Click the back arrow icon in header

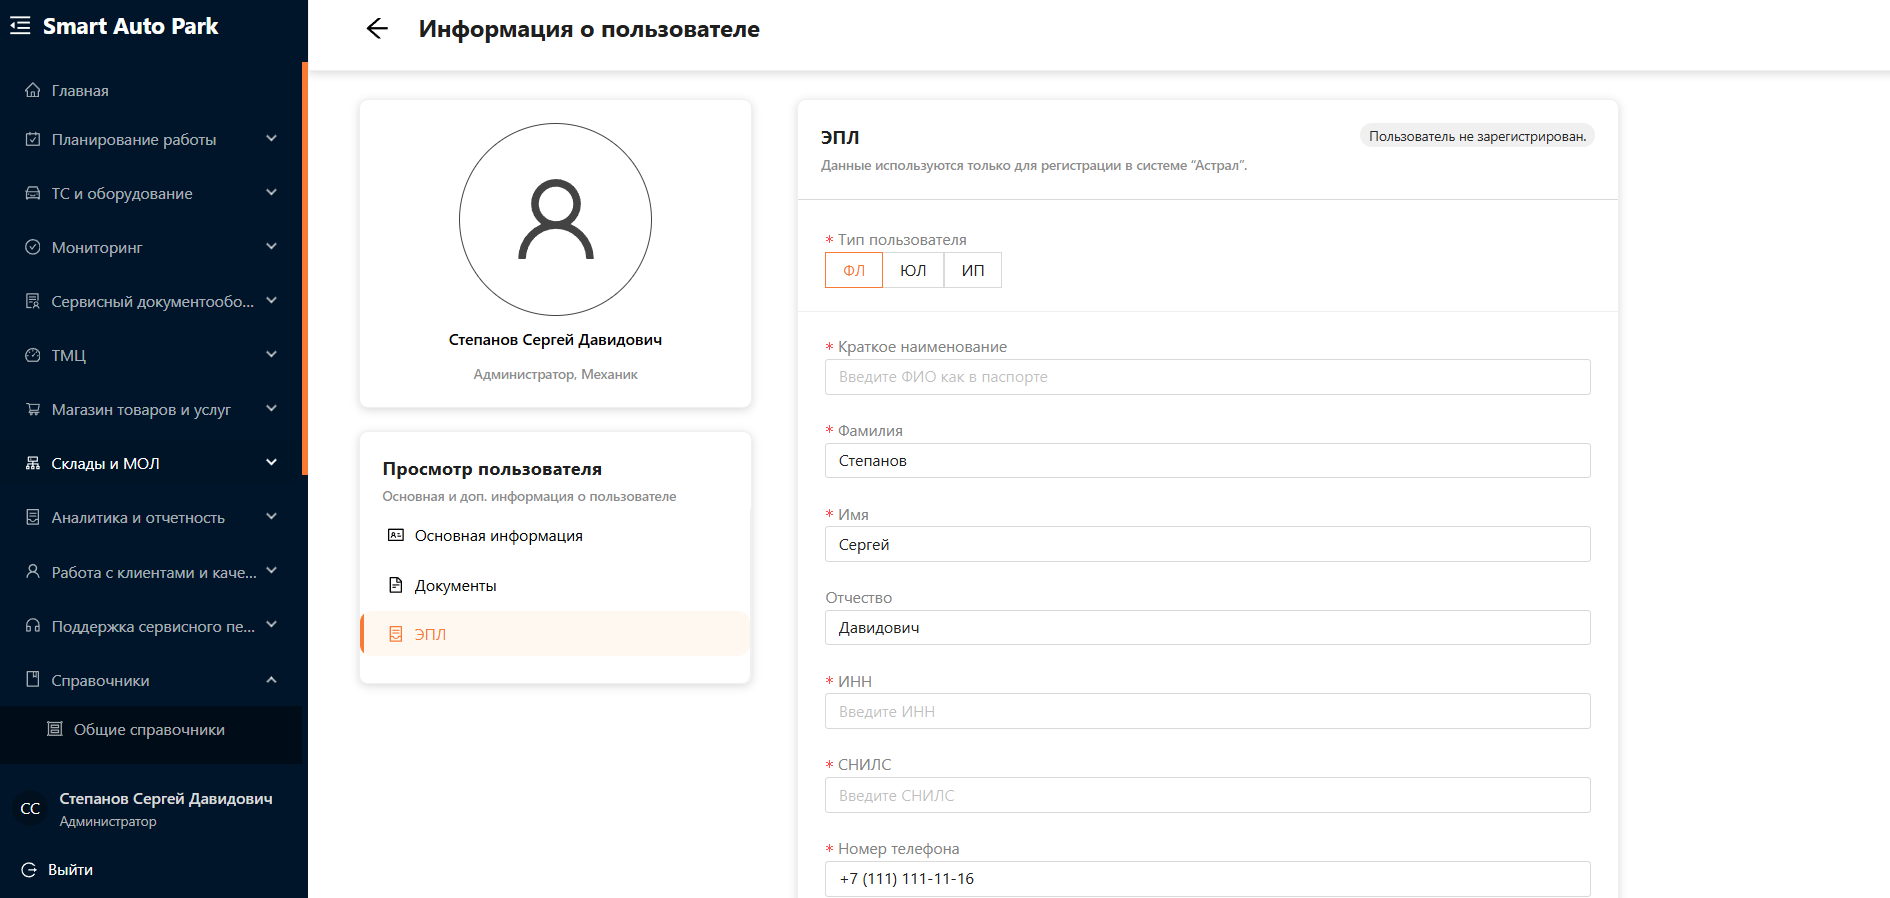[377, 29]
